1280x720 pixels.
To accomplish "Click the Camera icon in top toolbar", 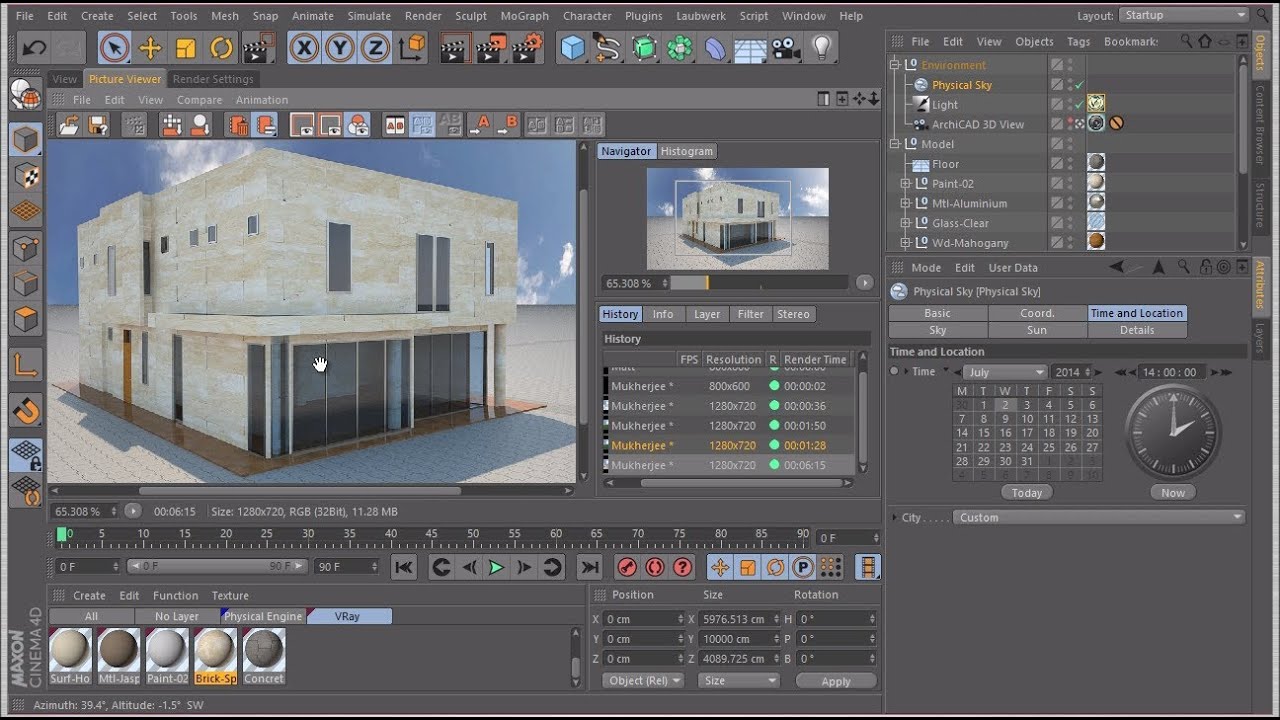I will click(786, 47).
